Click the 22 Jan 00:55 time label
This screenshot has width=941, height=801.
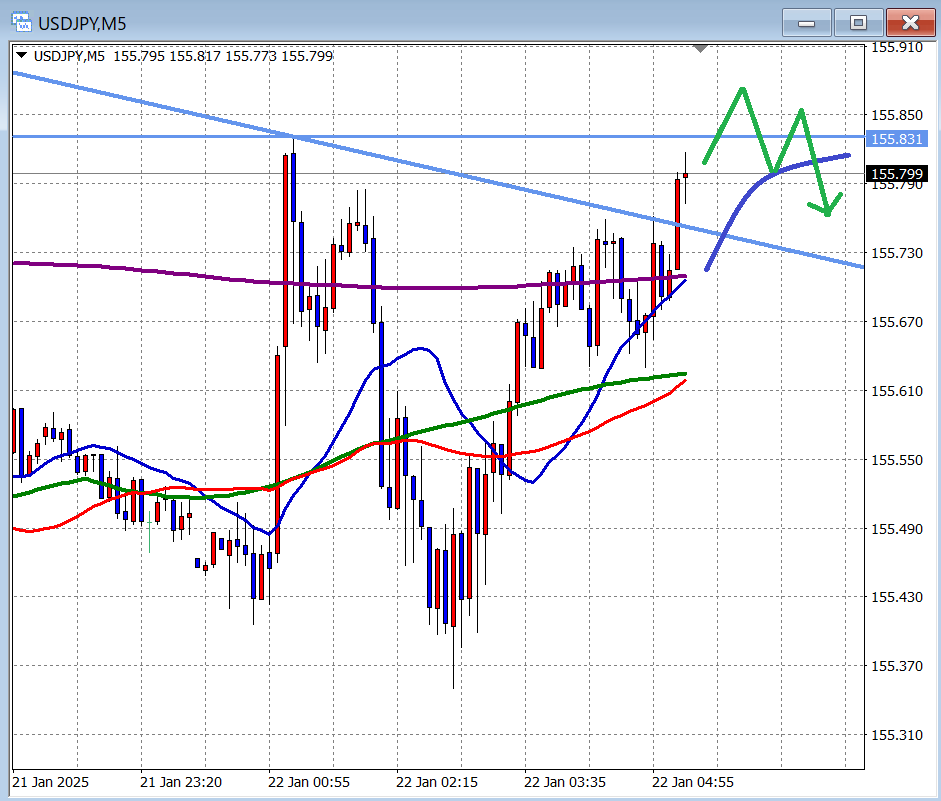click(x=310, y=781)
